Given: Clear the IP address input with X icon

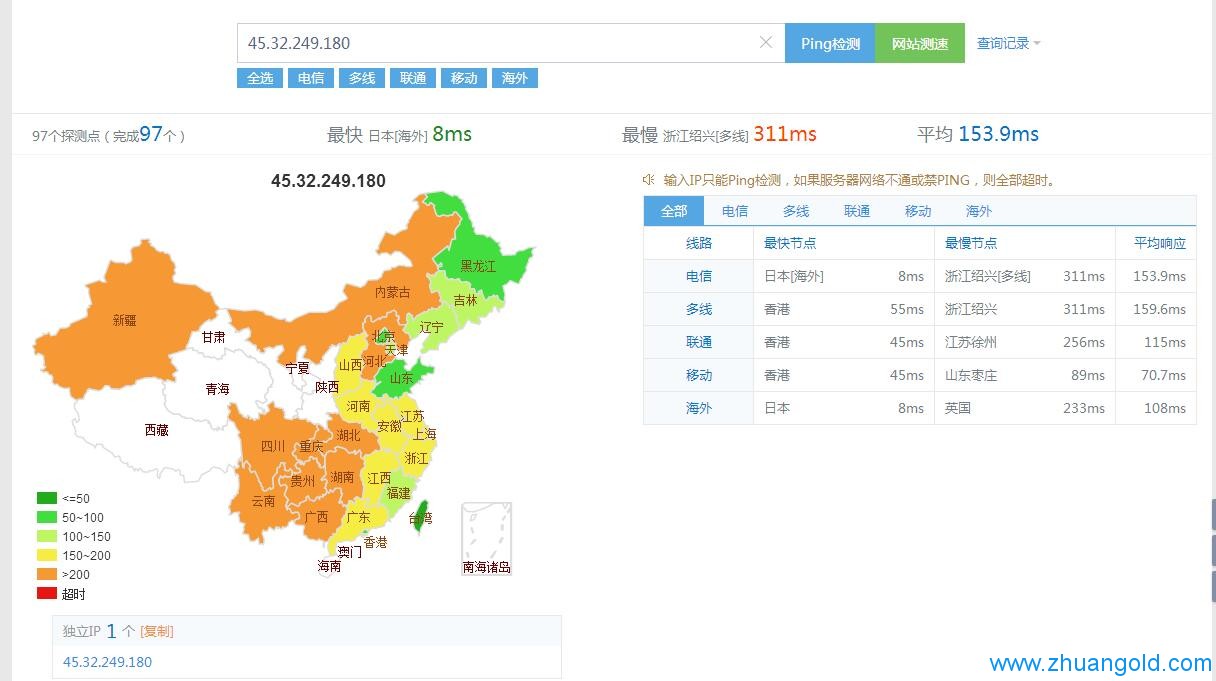Looking at the screenshot, I should coord(766,42).
